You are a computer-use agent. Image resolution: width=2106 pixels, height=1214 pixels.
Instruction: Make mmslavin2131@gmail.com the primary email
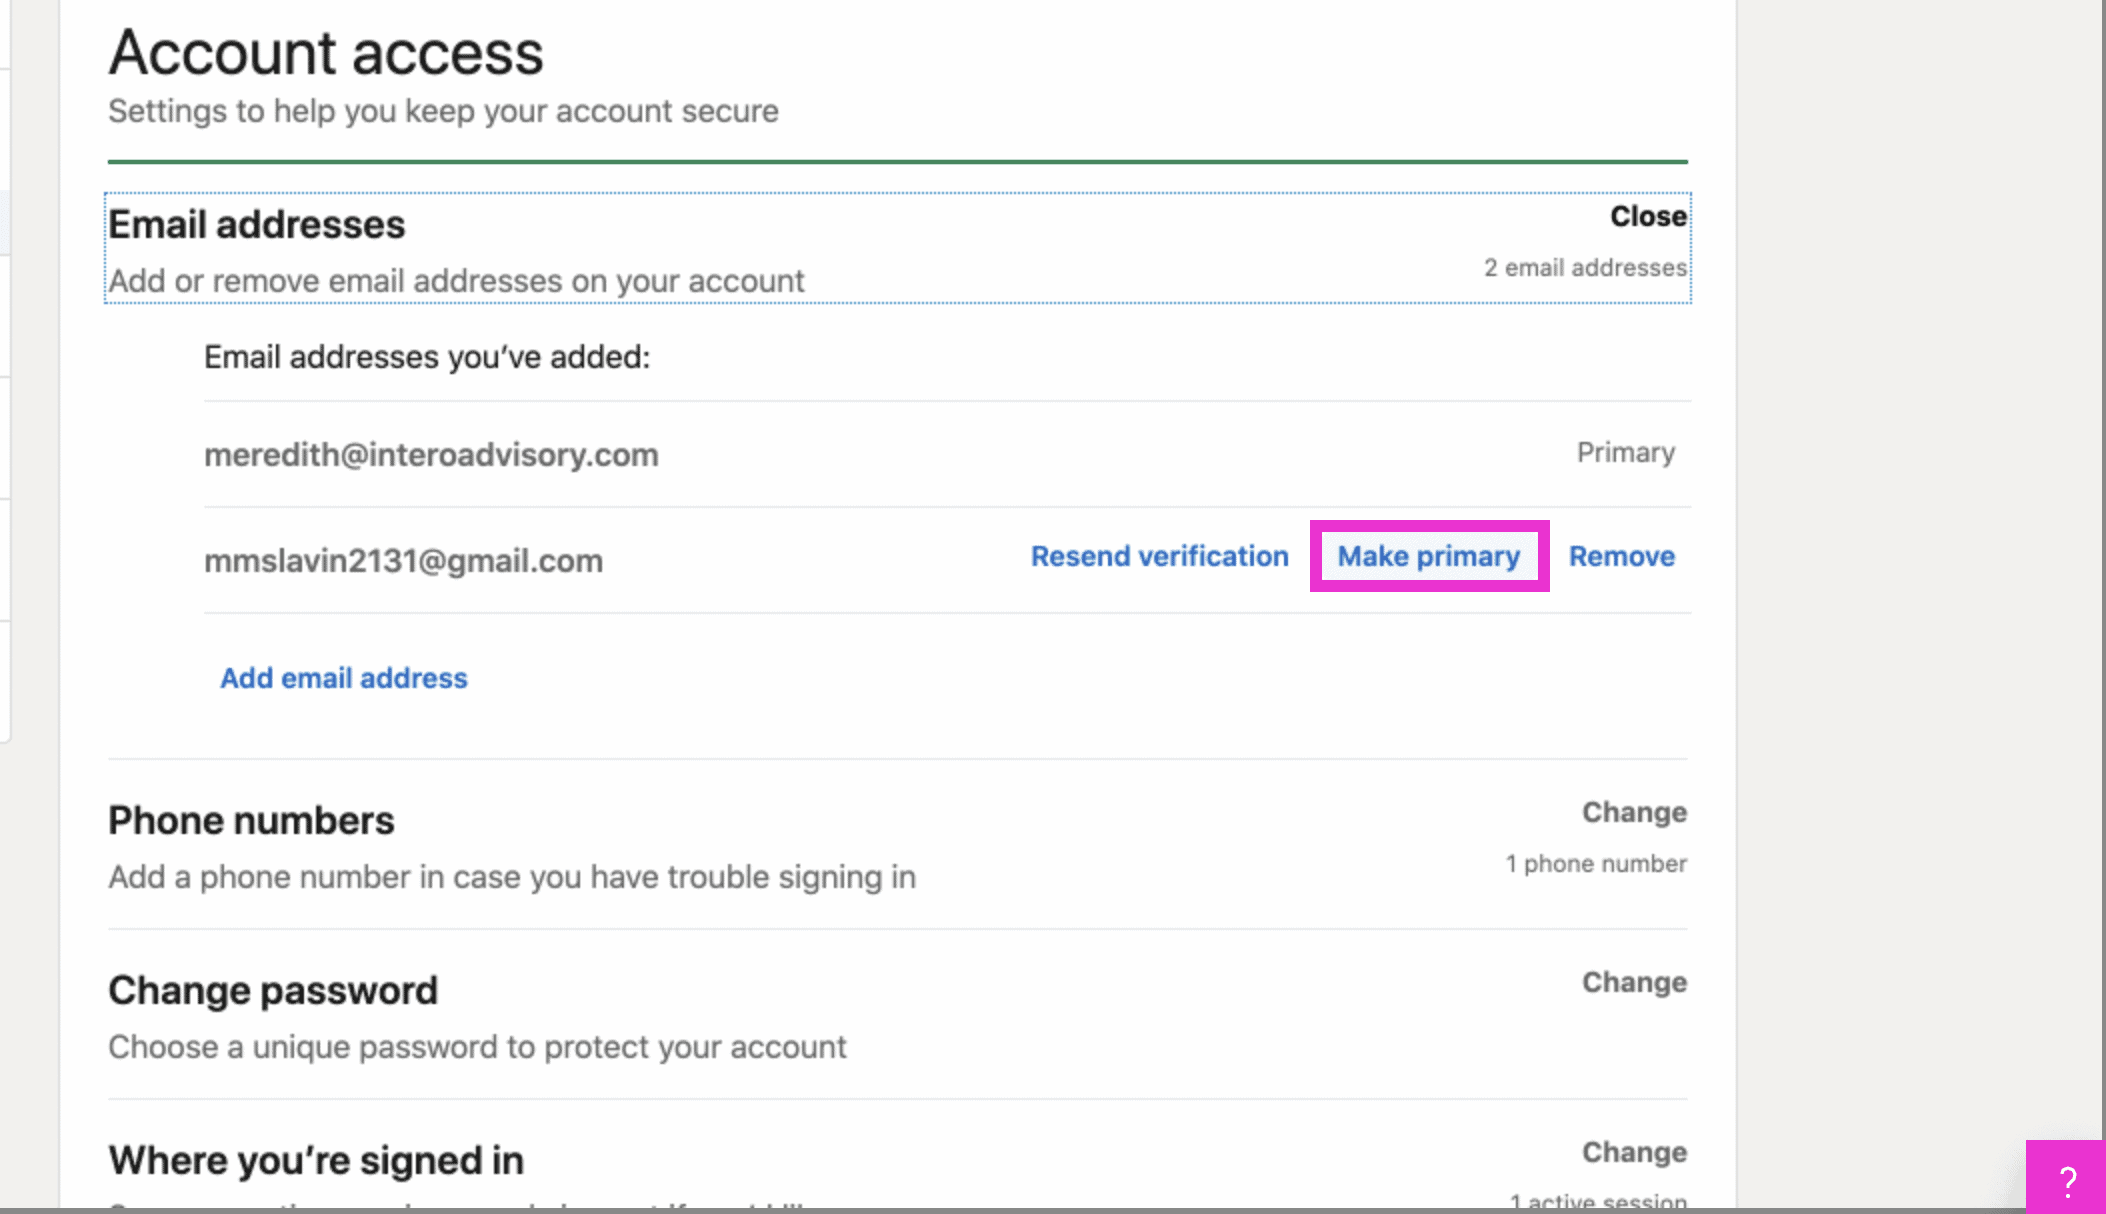(1428, 556)
